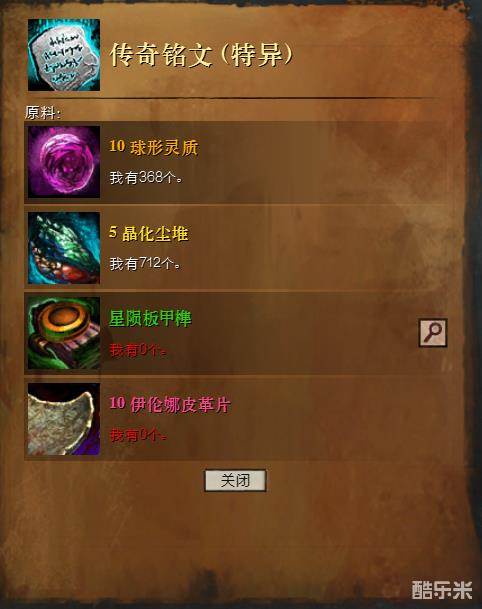Click the 传奇铭文（特异）title text
Screen dimensions: 482x609
pyautogui.click(x=201, y=55)
